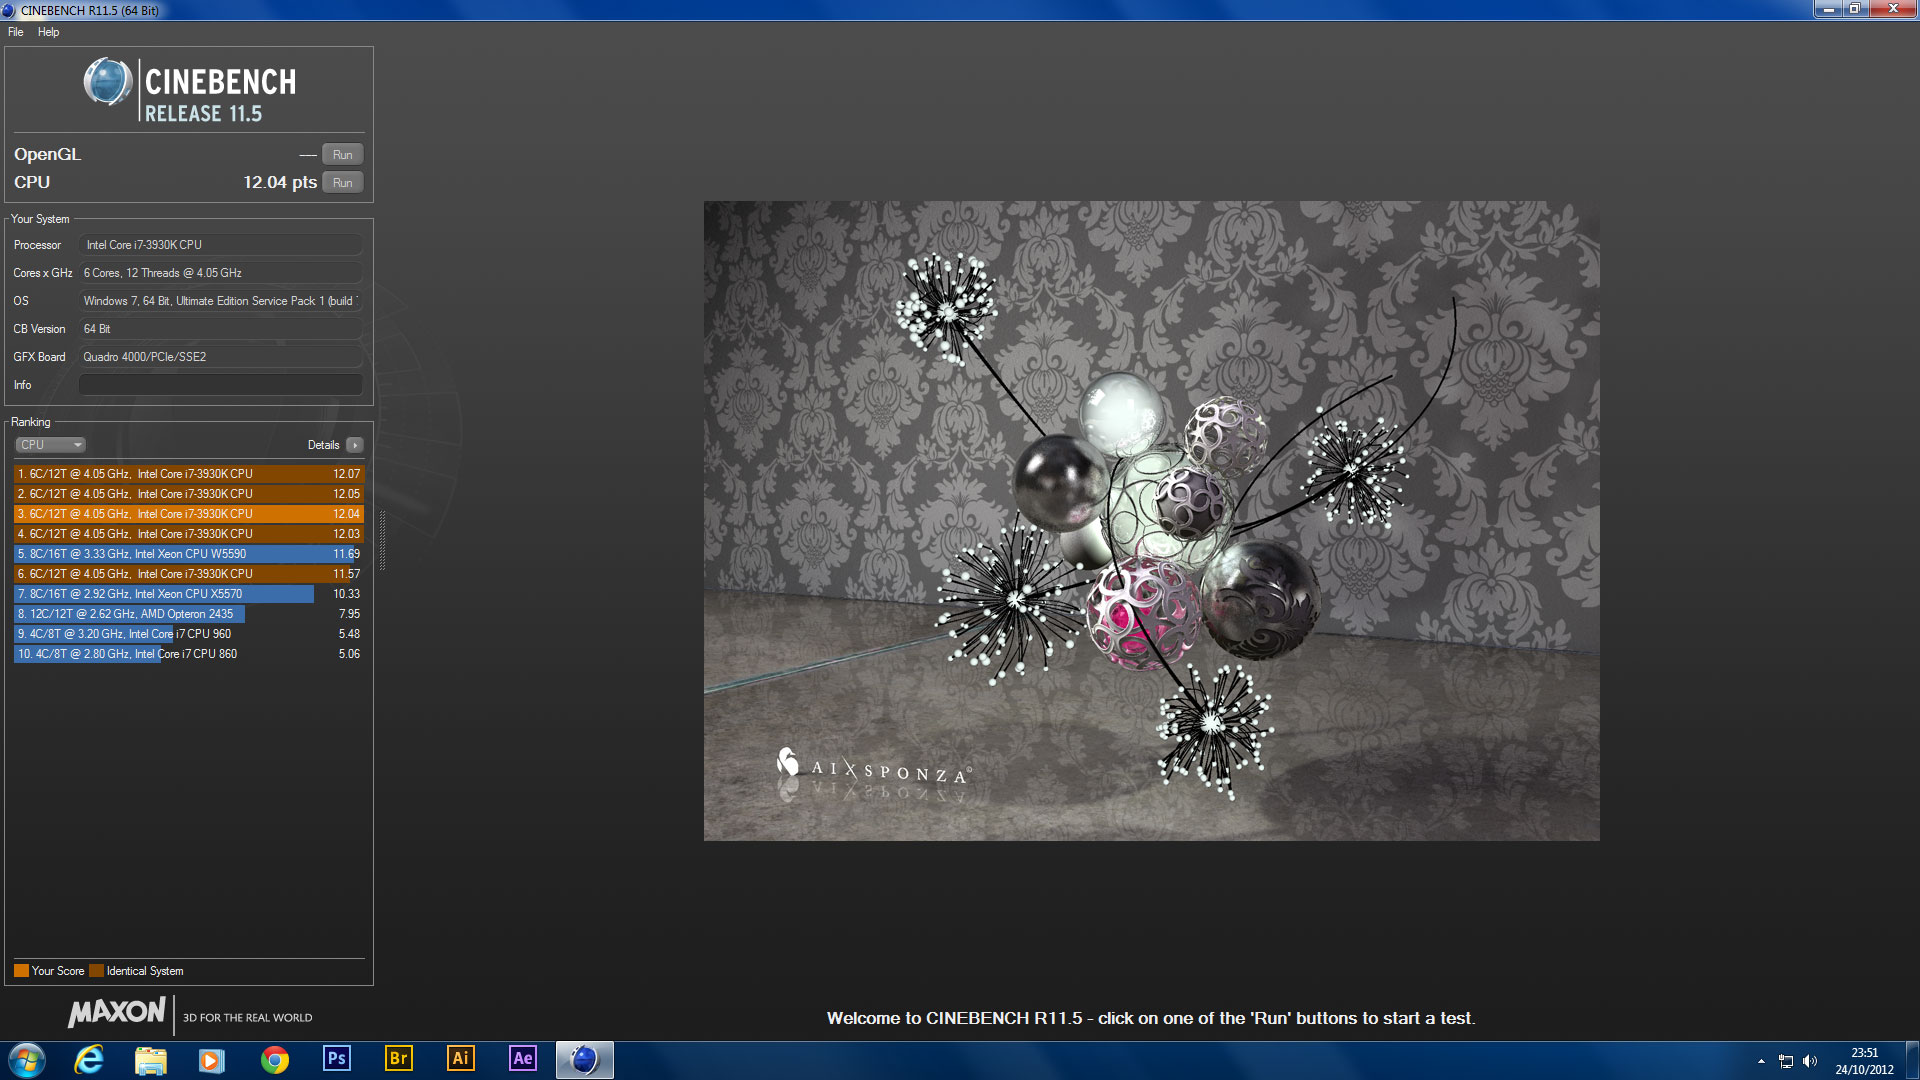Click the Cinebench taskbar icon
Screen dimensions: 1920x1080
584,1059
